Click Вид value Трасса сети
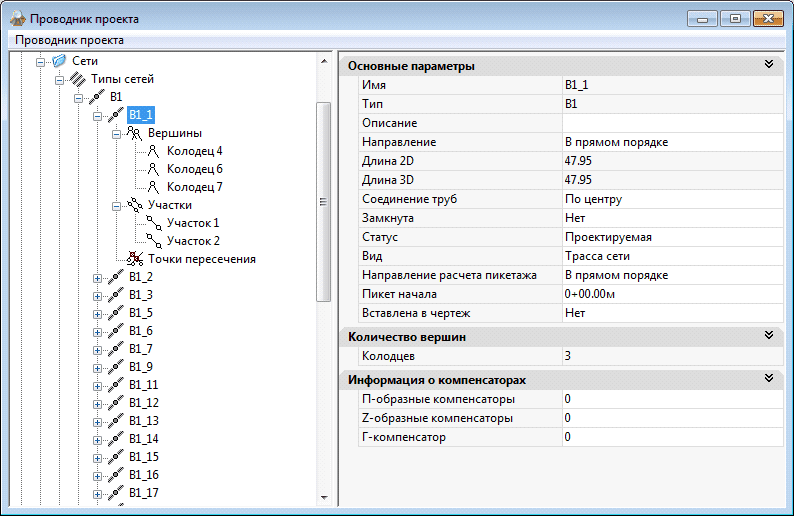Screen dimensions: 794x516 (x=672, y=256)
